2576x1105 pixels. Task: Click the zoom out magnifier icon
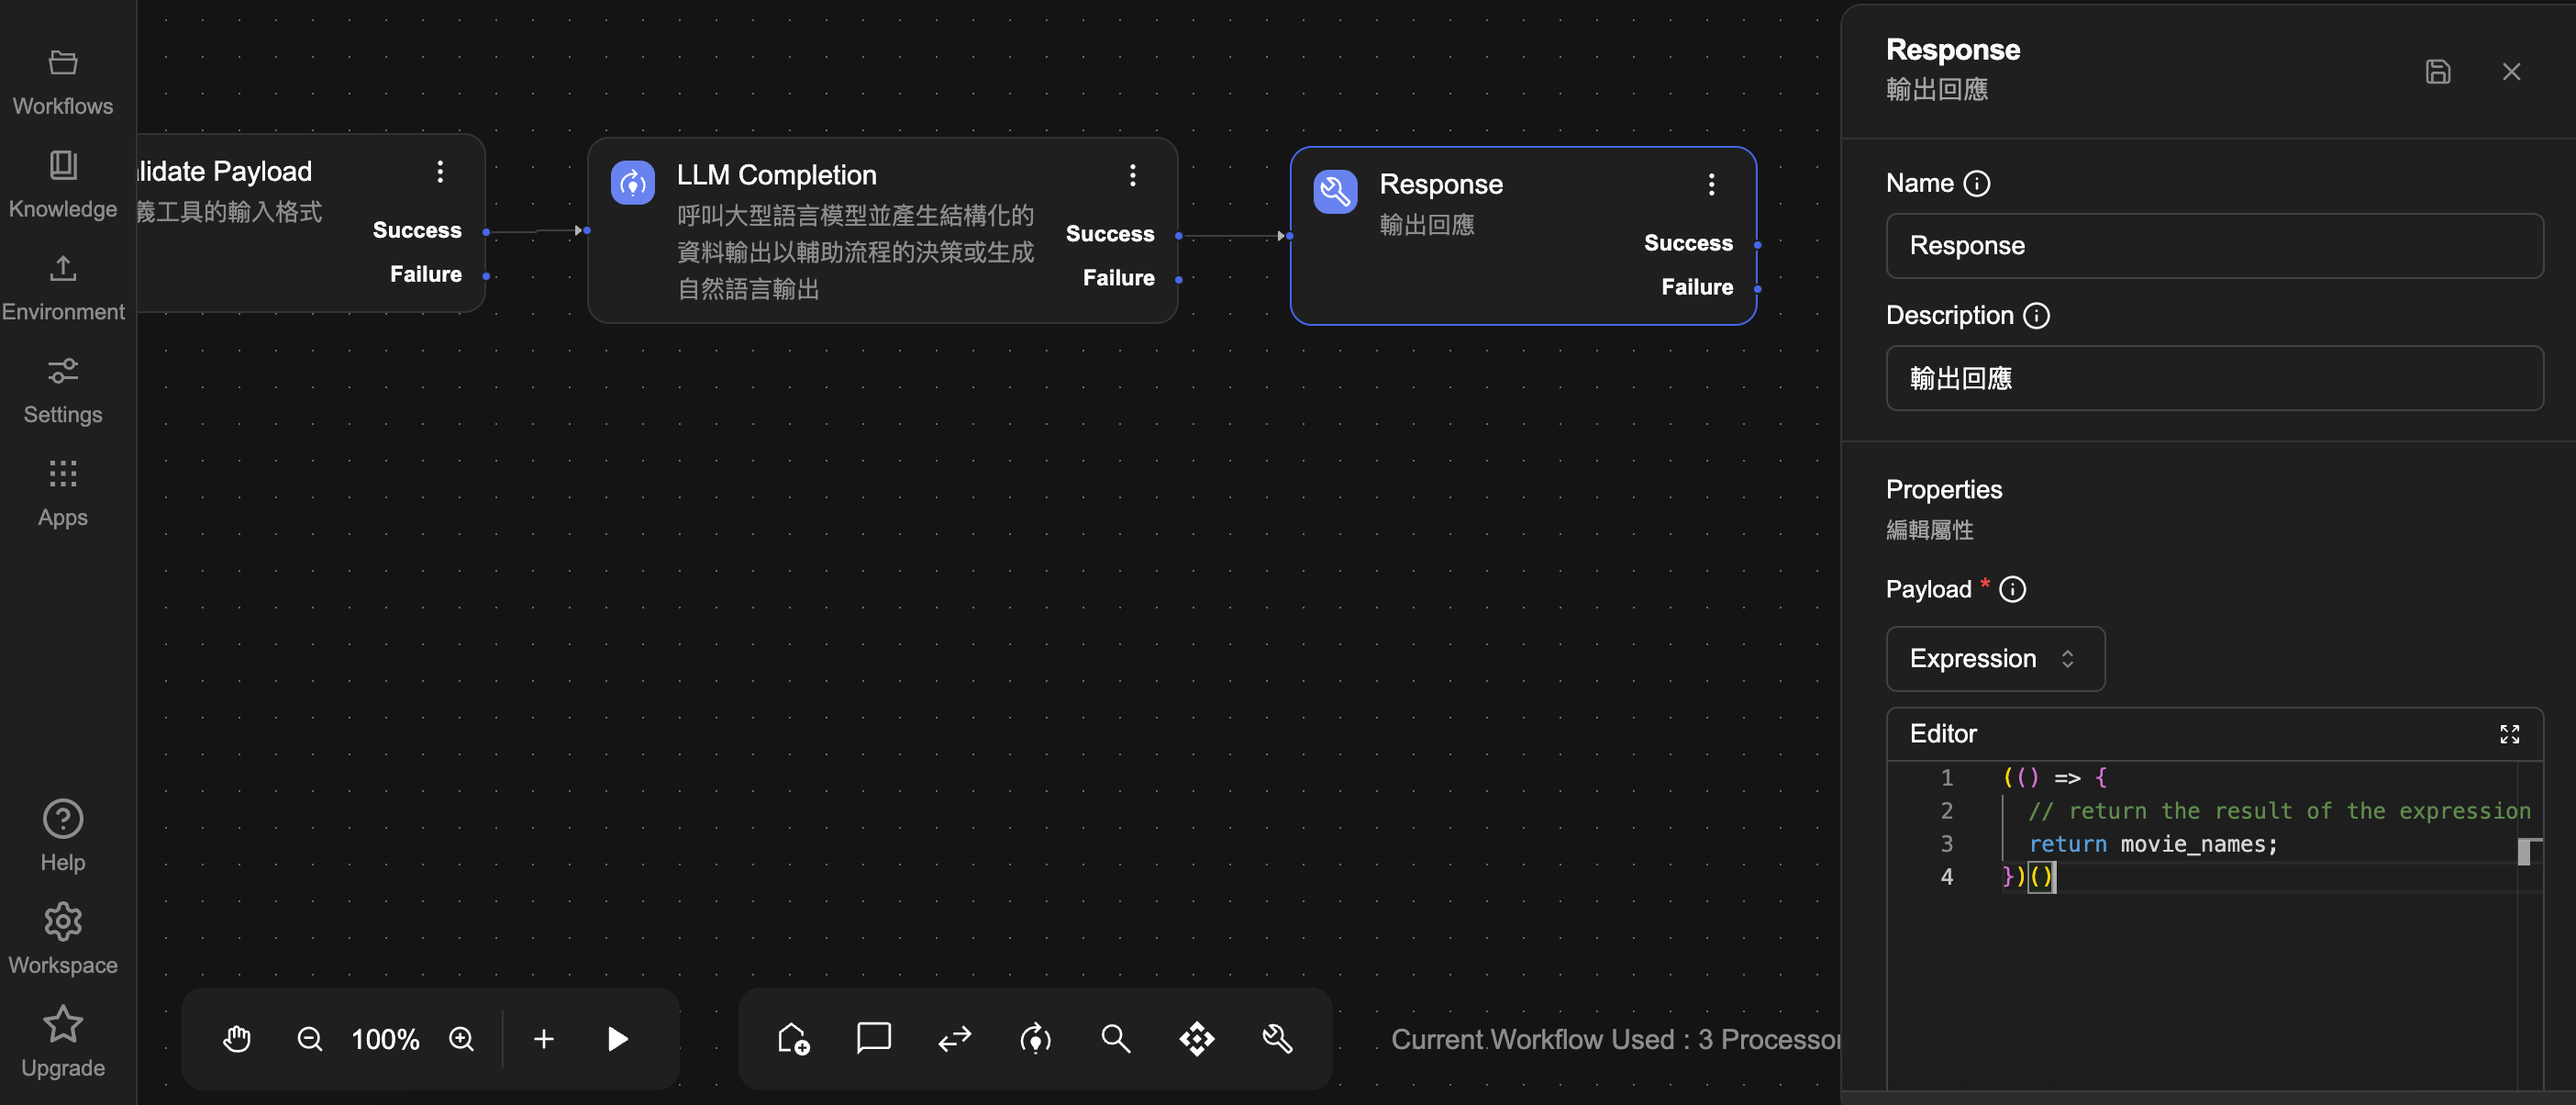[x=310, y=1039]
